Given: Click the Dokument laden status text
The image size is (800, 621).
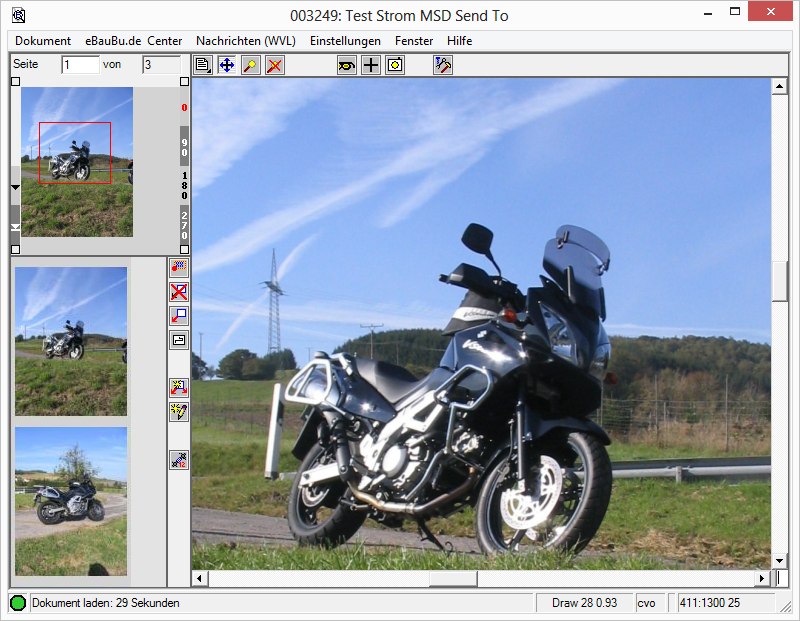Looking at the screenshot, I should [106, 603].
